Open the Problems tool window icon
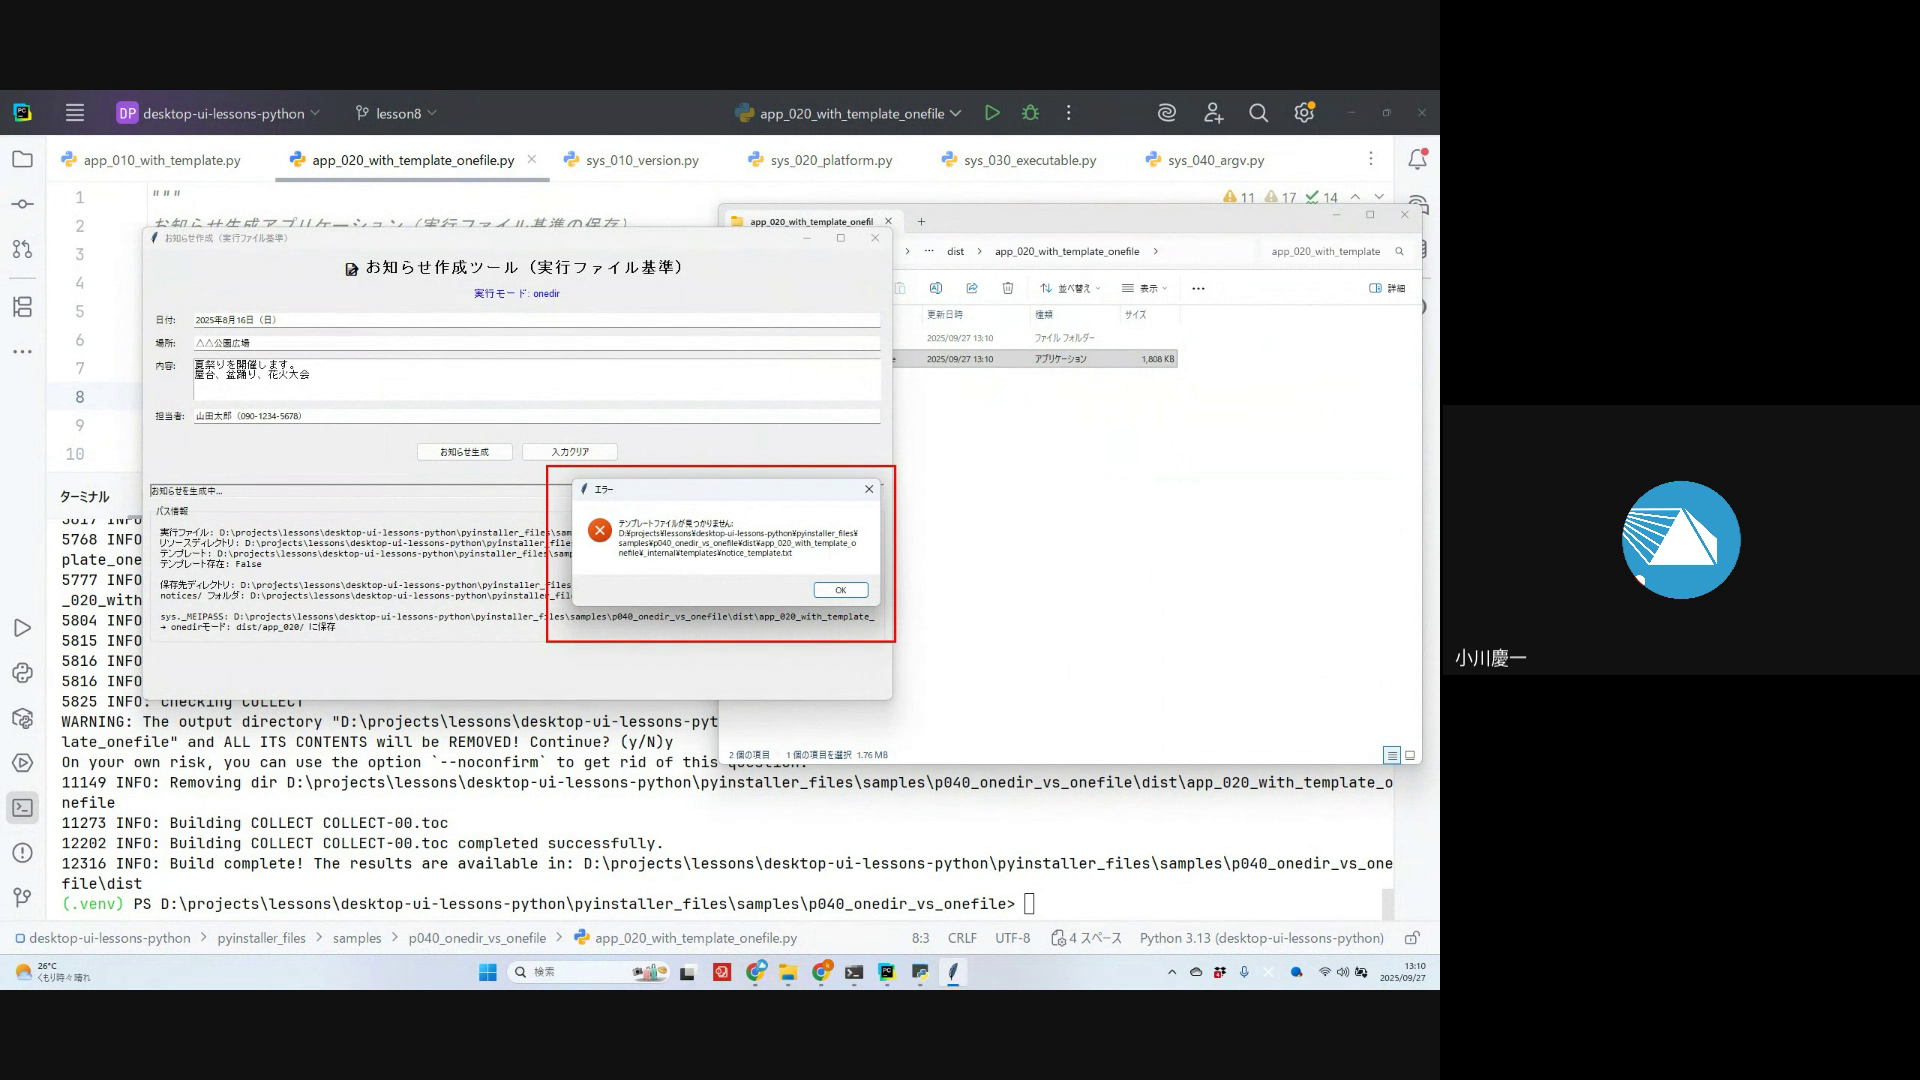Image resolution: width=1920 pixels, height=1080 pixels. click(x=22, y=853)
